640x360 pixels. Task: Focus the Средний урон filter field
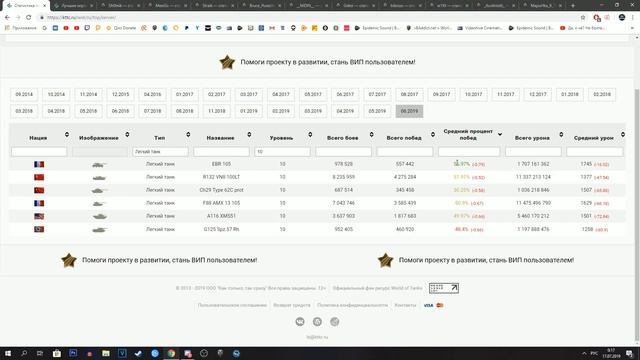[595, 152]
